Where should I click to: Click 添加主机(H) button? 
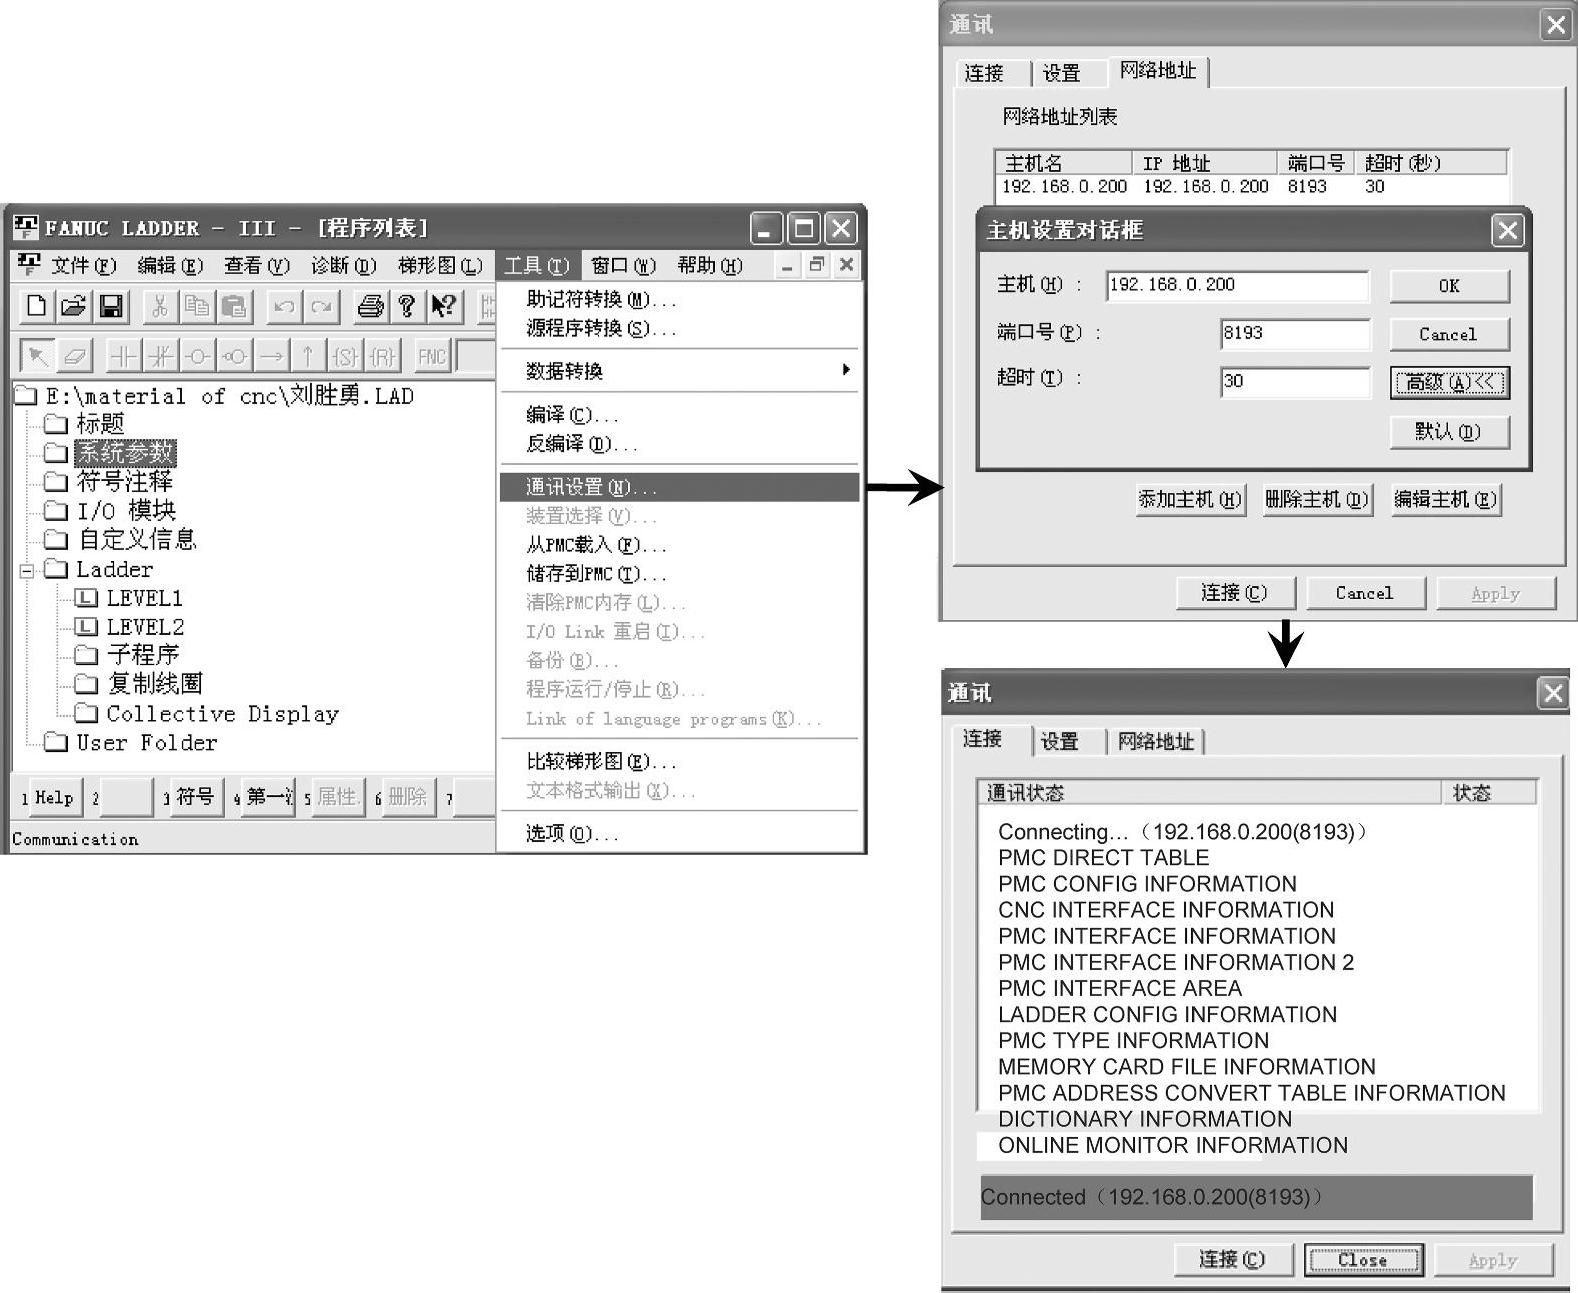tap(1189, 499)
